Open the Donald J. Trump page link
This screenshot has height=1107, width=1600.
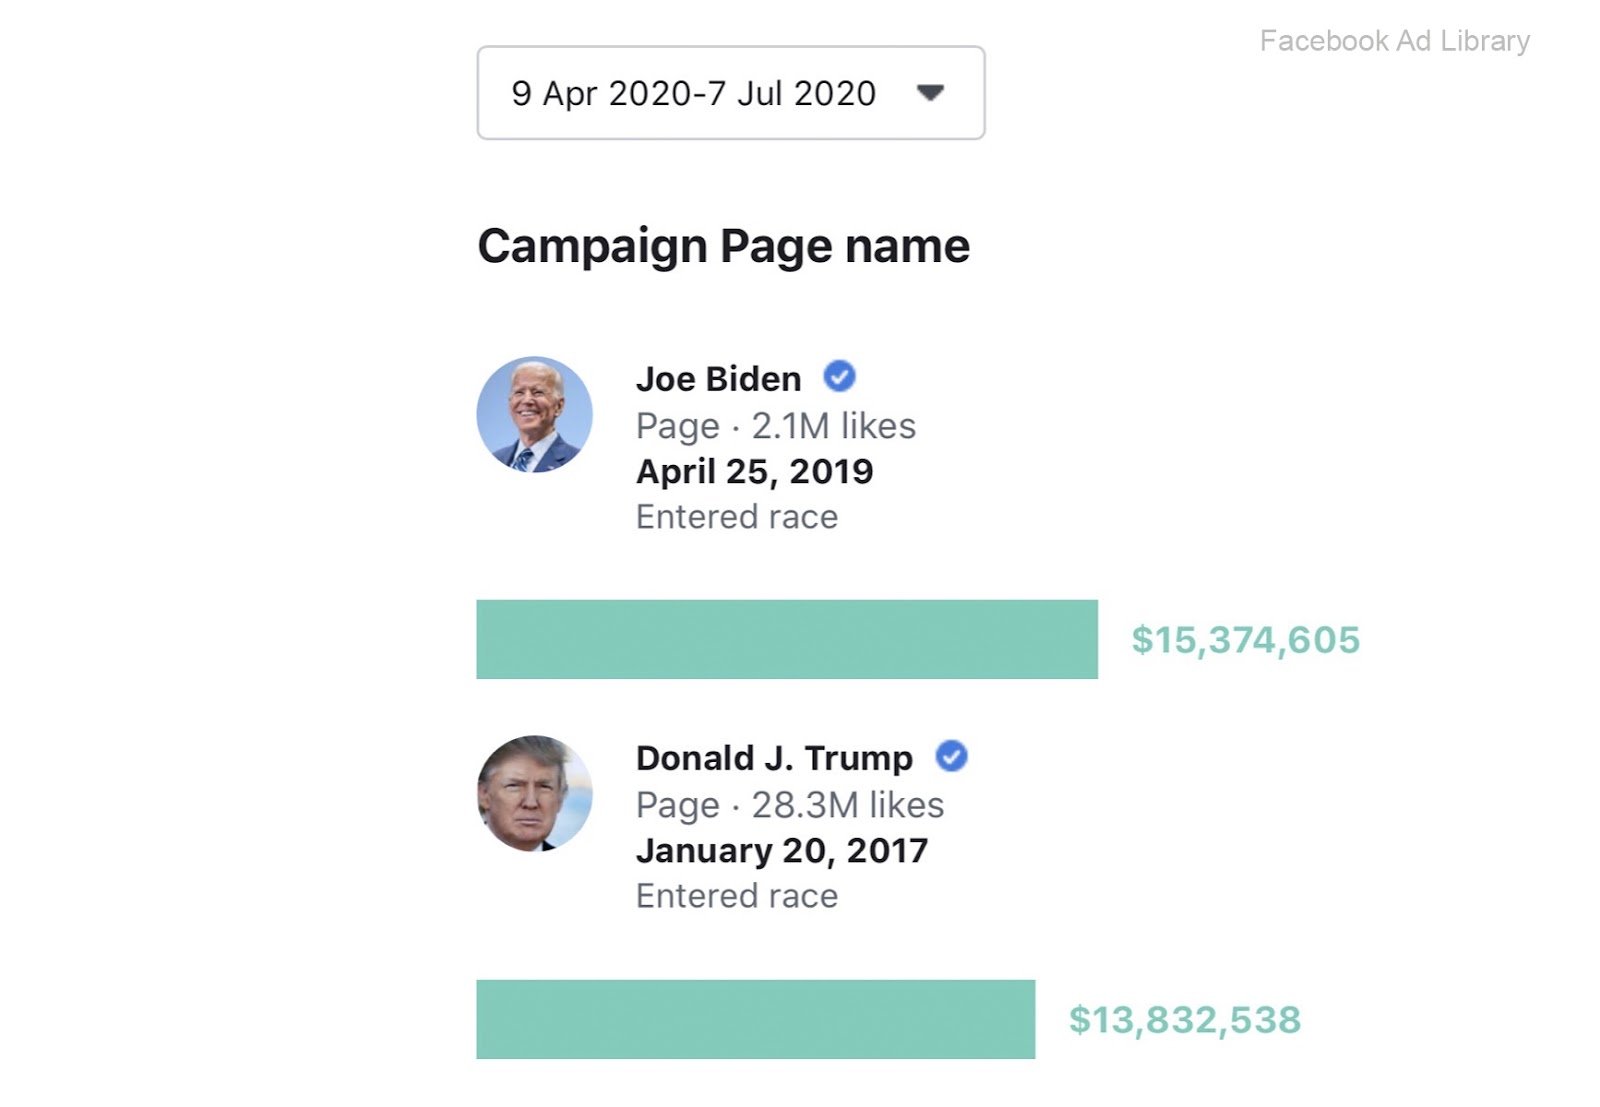pyautogui.click(x=774, y=758)
